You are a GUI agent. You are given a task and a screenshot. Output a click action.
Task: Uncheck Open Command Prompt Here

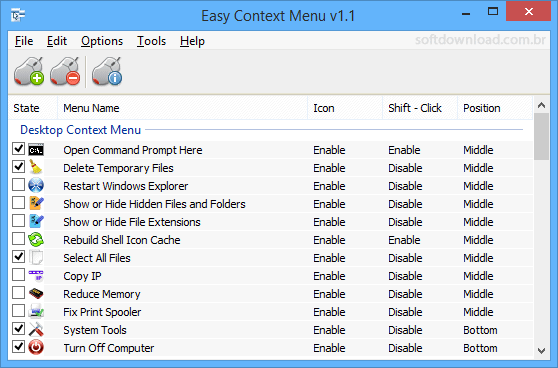pyautogui.click(x=19, y=149)
